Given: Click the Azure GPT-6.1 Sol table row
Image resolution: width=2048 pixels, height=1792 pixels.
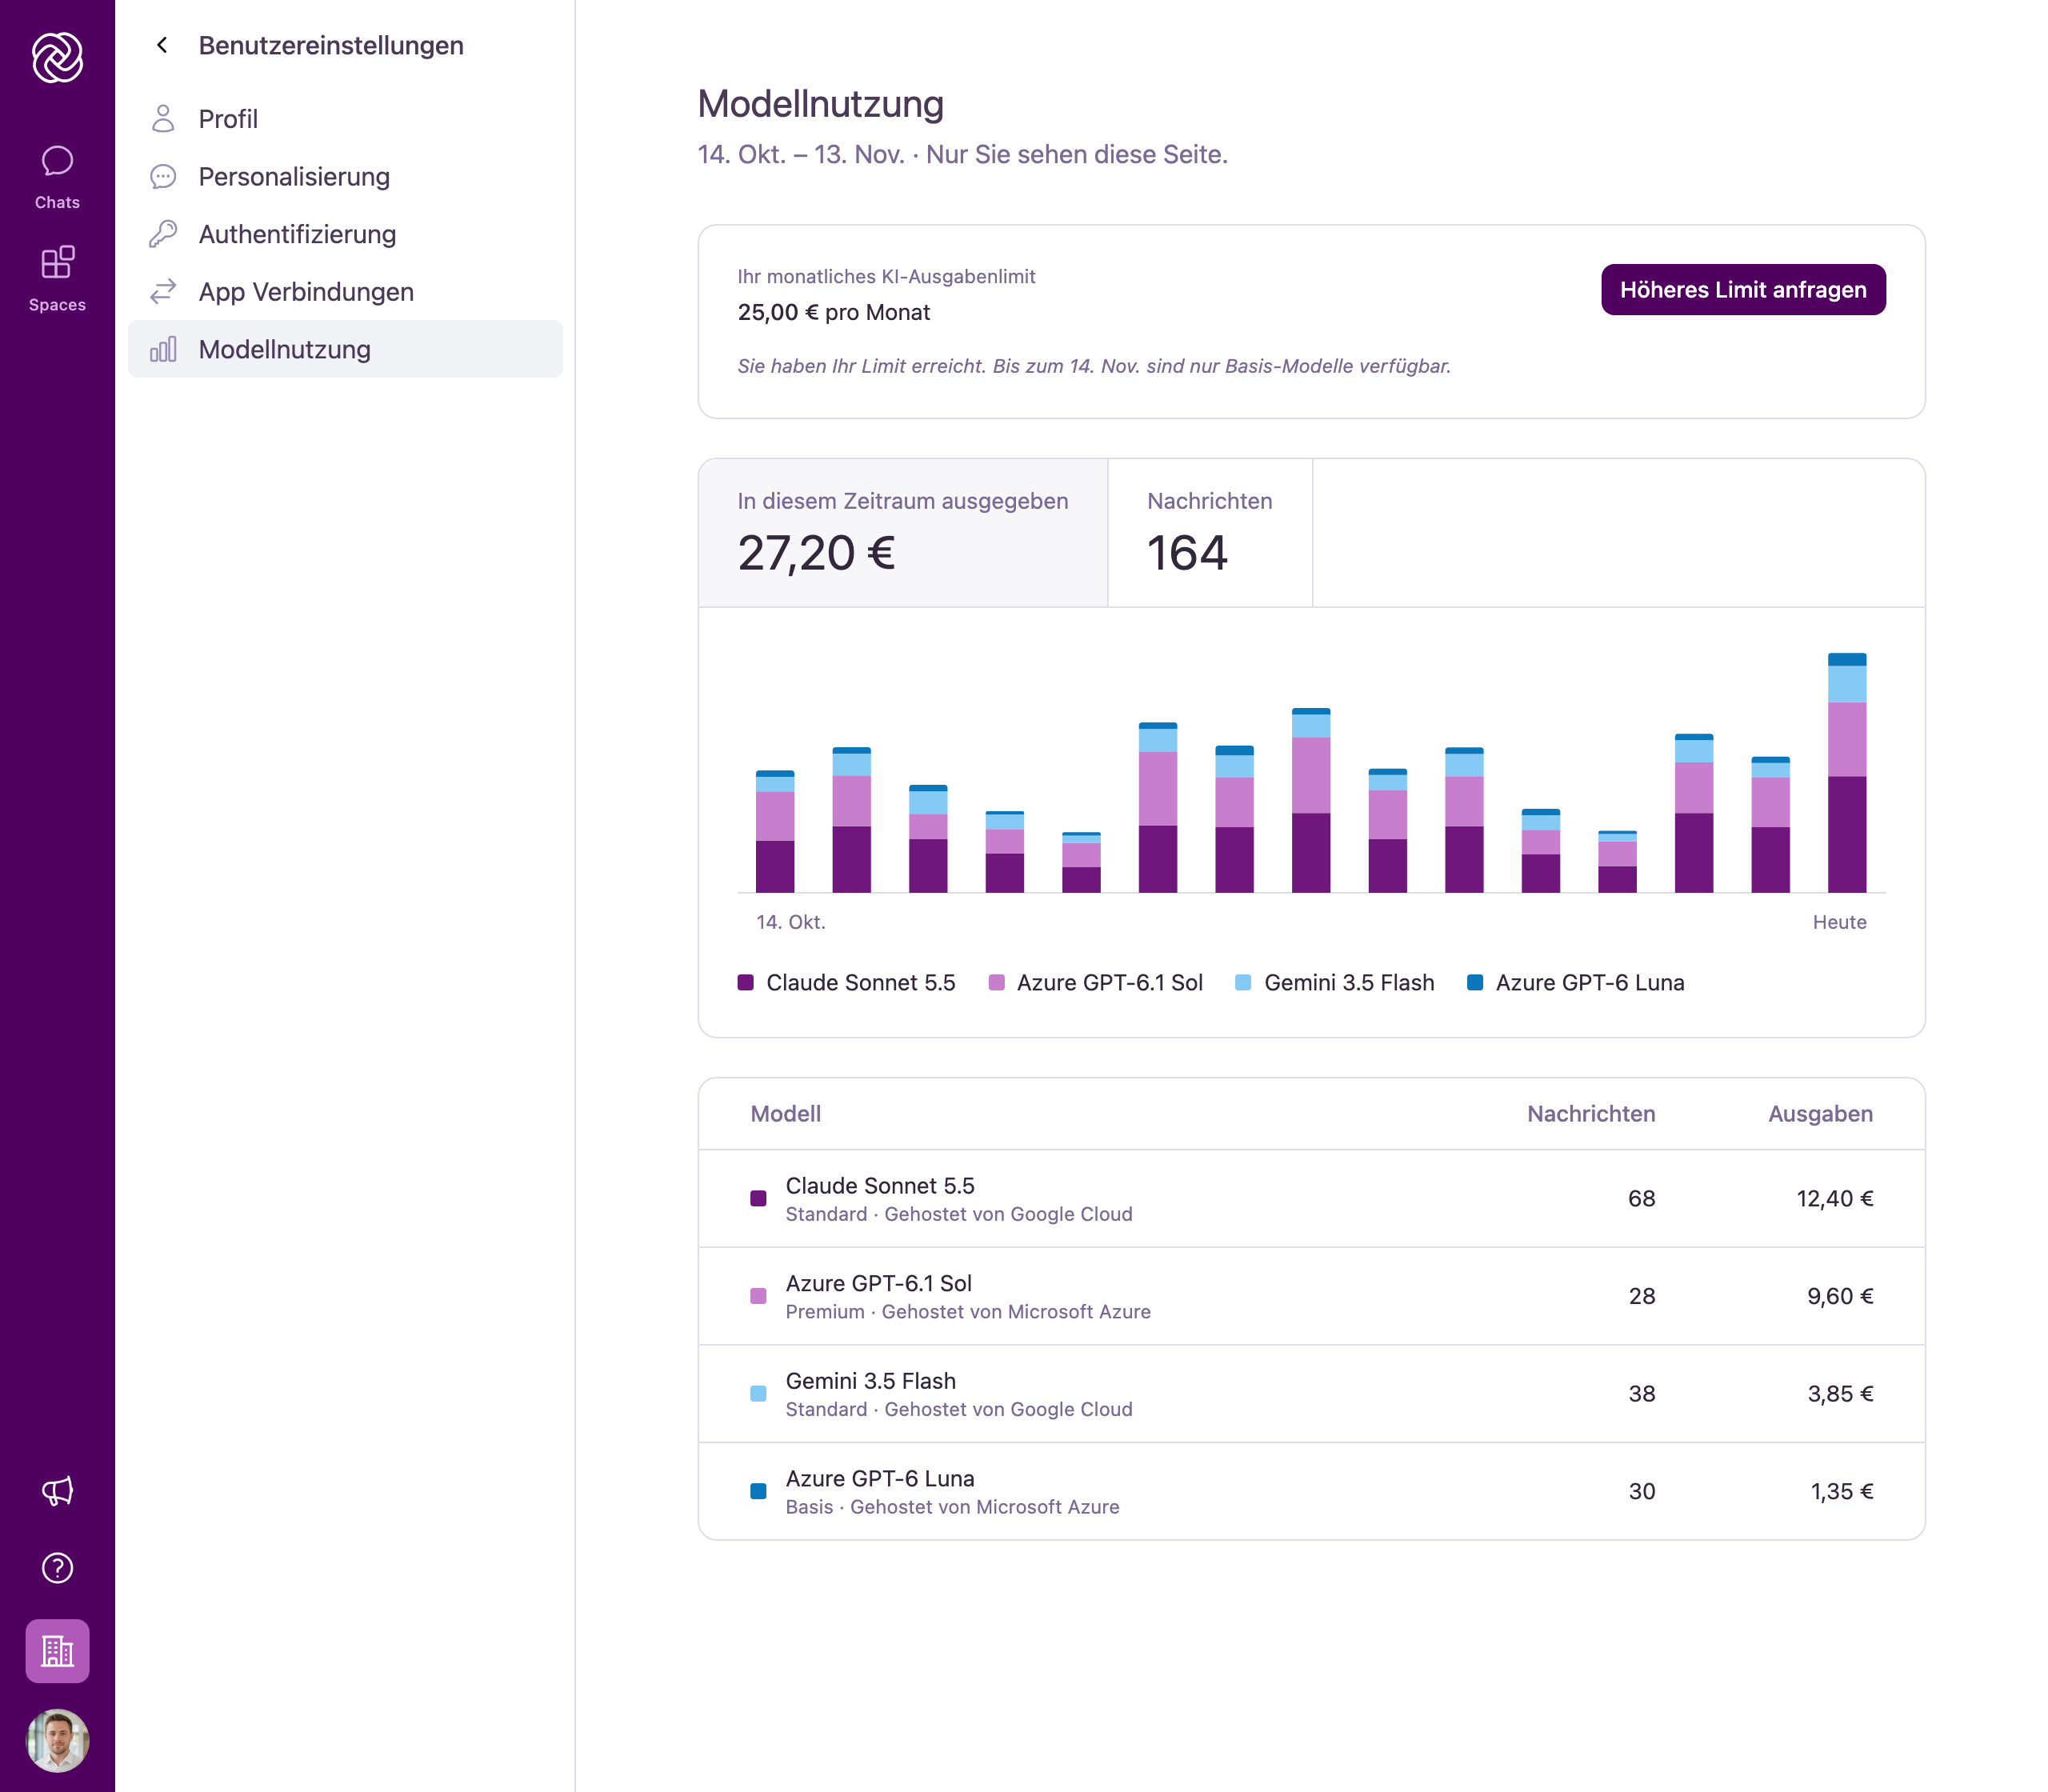Looking at the screenshot, I should [1311, 1296].
